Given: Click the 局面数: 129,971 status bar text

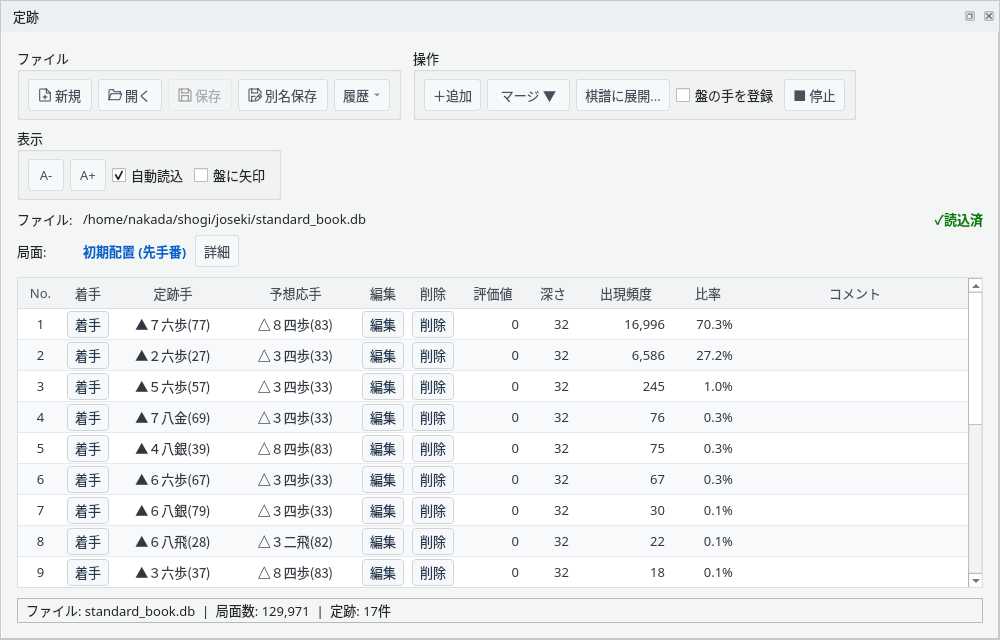Looking at the screenshot, I should coord(262,611).
